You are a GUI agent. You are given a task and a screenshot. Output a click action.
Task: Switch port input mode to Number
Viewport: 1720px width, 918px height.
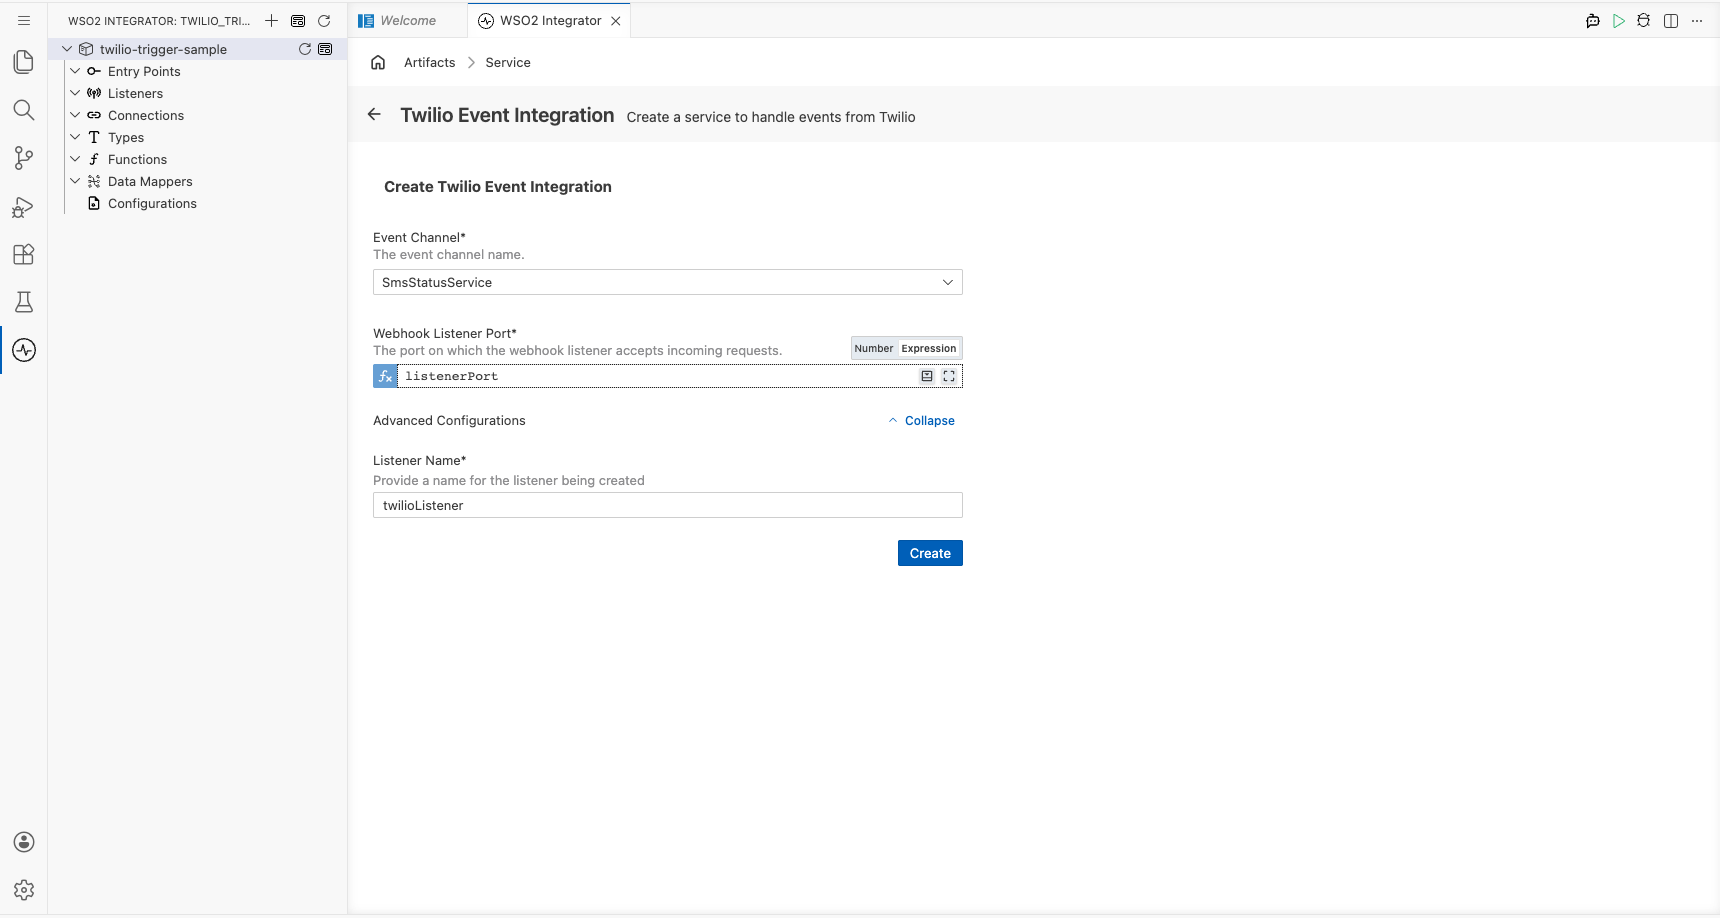click(x=874, y=348)
